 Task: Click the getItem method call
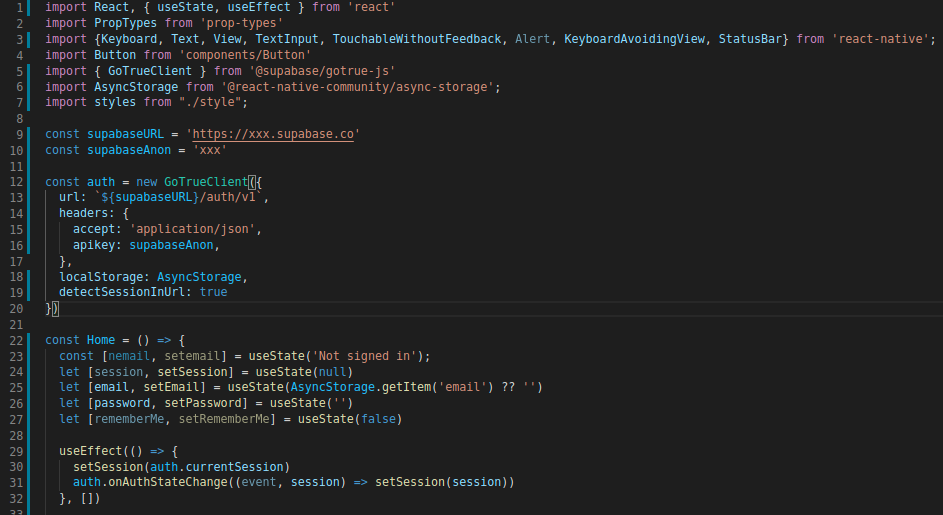click(x=407, y=387)
